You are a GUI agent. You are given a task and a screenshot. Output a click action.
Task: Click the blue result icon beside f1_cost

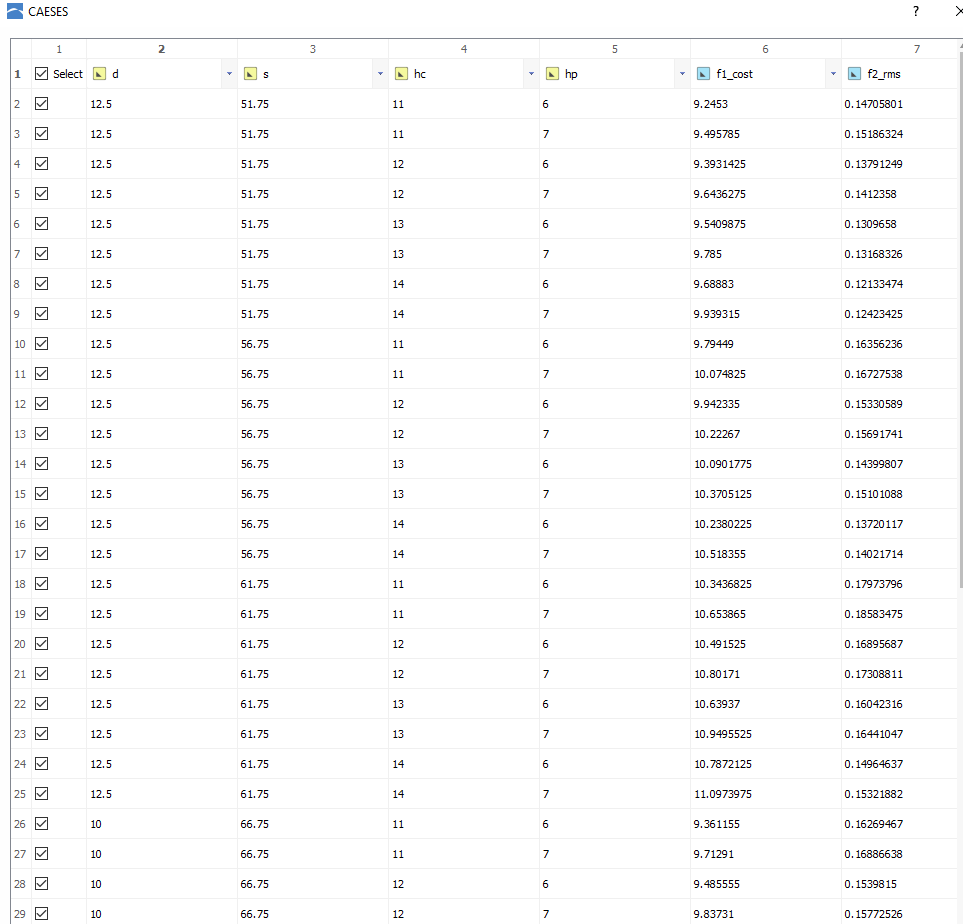[703, 74]
